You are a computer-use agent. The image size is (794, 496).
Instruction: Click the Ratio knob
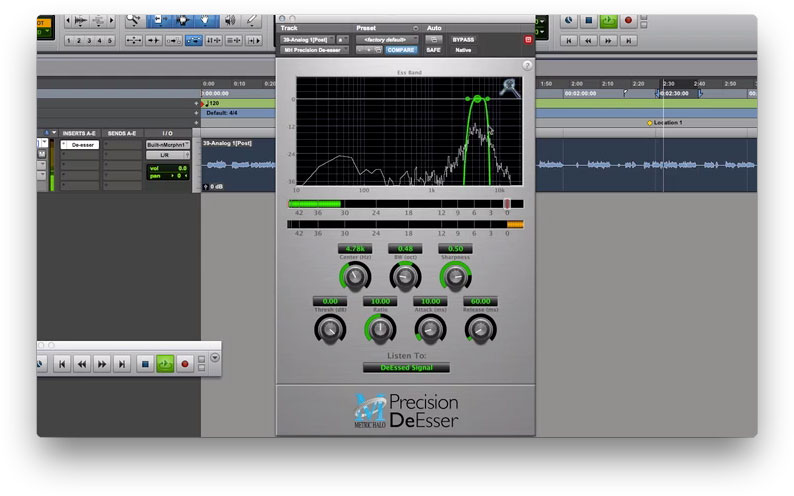380,329
